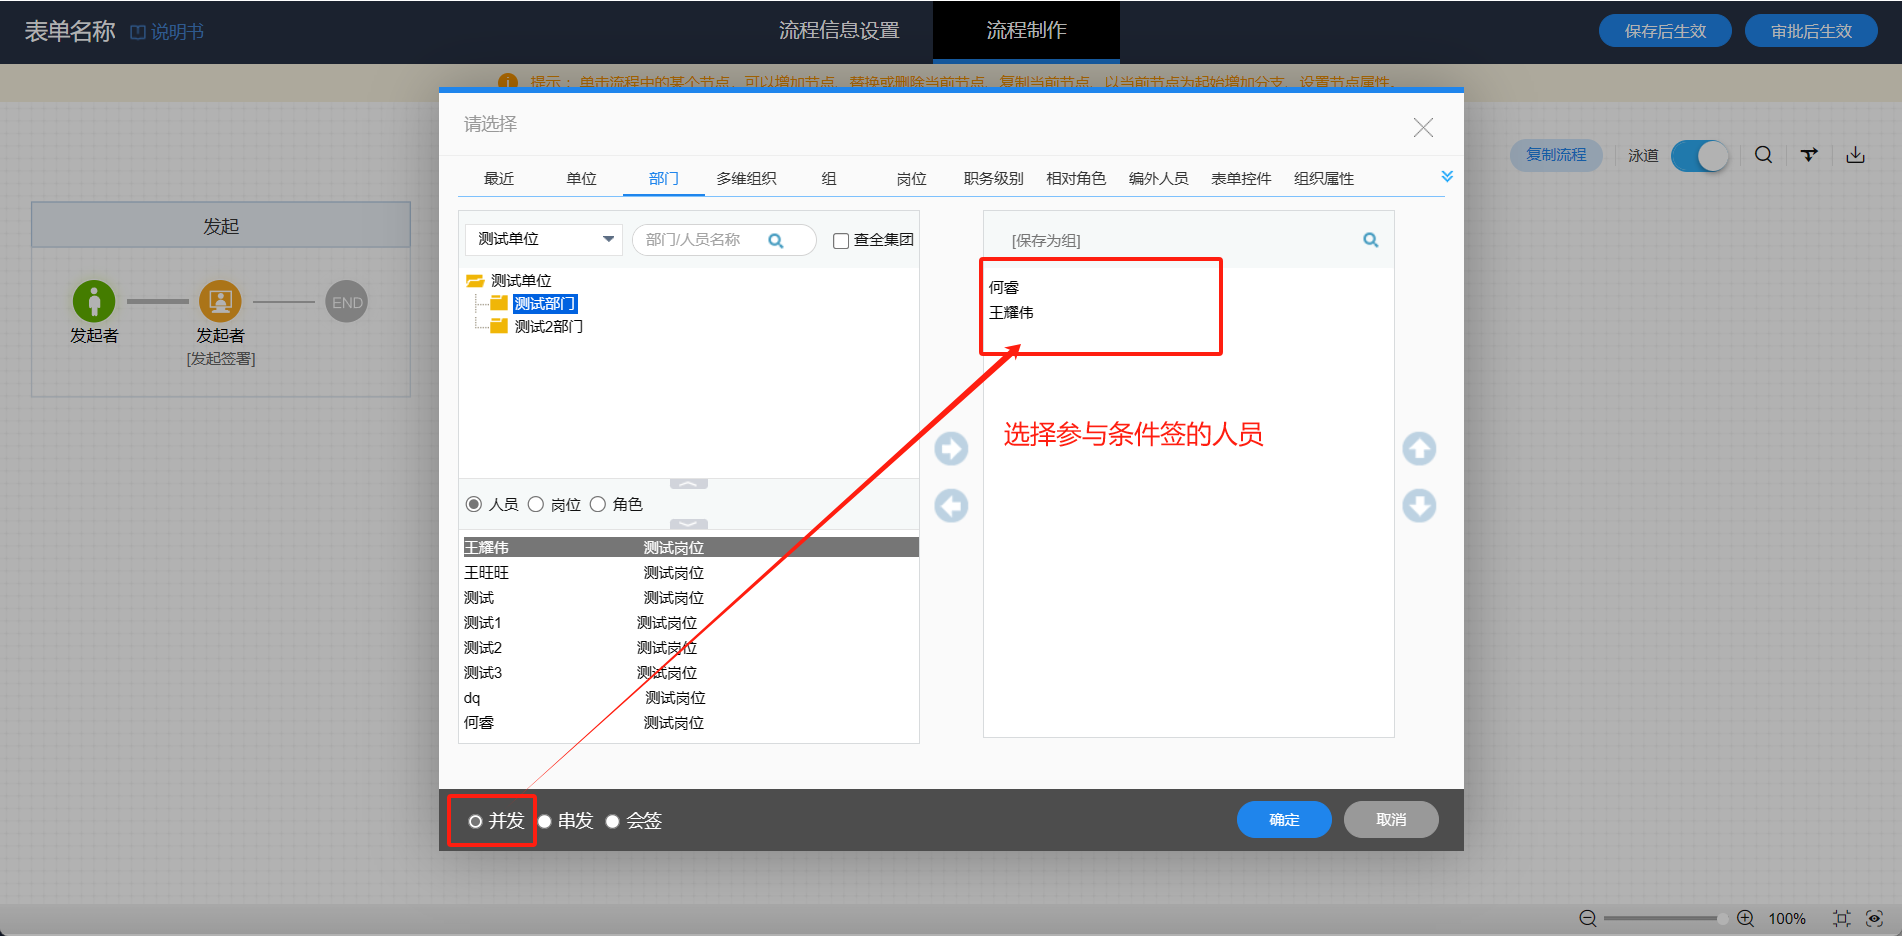Click the add-to-selected right arrow icon
The image size is (1902, 936).
(951, 449)
